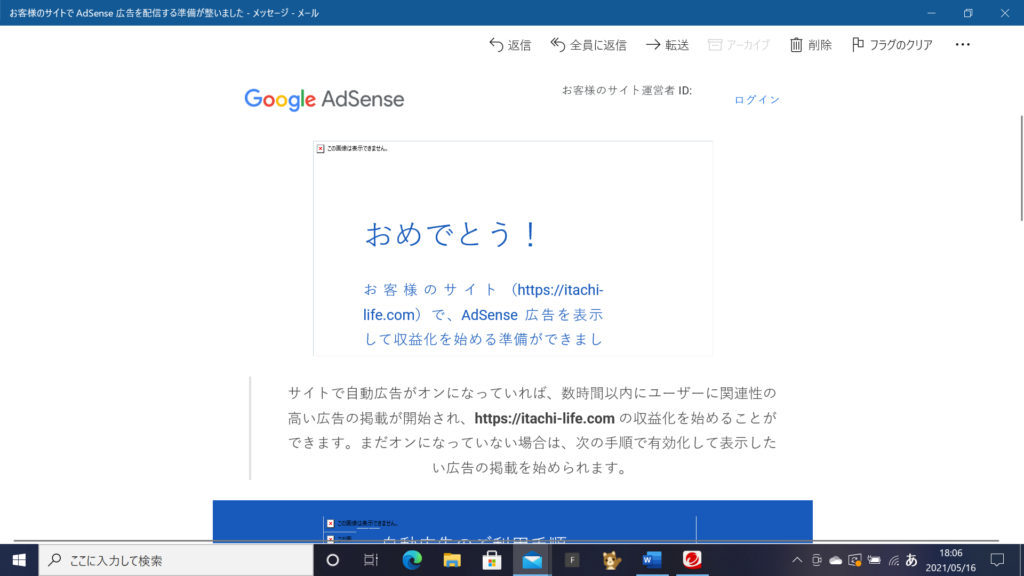Screen dimensions: 1024x576
Task: Open Task View on the taskbar
Action: pyautogui.click(x=371, y=560)
